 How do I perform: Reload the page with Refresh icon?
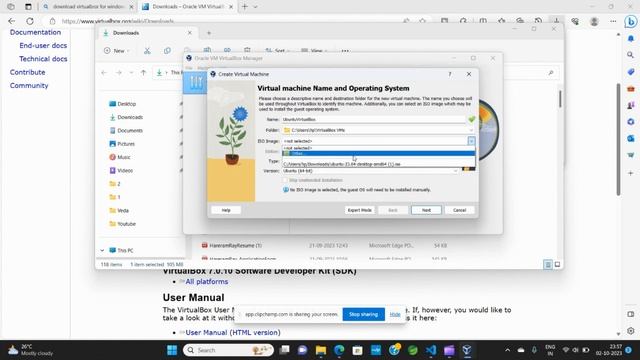click(x=30, y=21)
